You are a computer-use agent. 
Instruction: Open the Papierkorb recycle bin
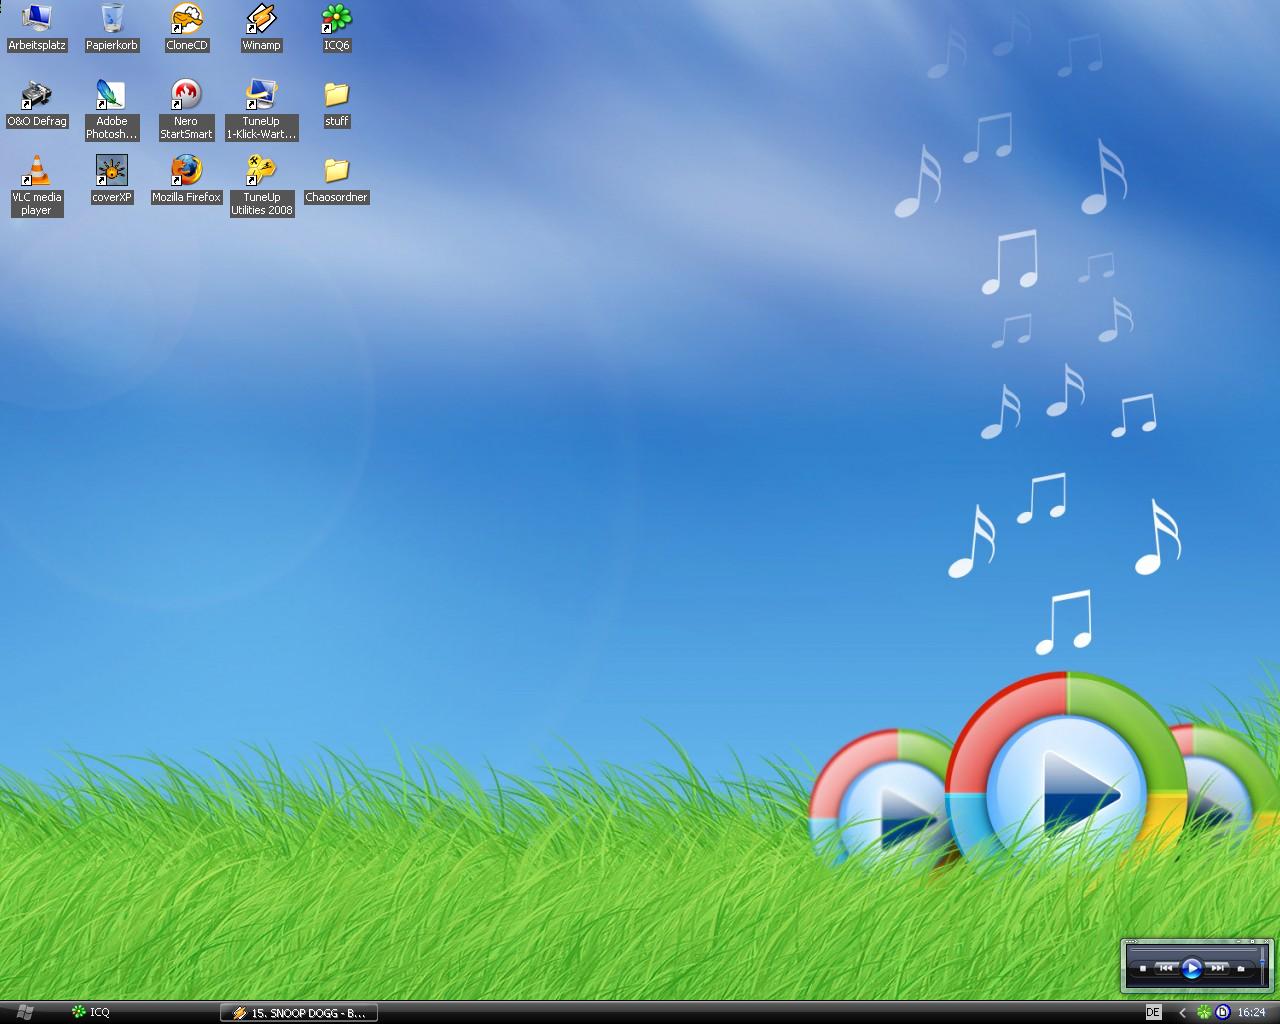click(x=112, y=27)
